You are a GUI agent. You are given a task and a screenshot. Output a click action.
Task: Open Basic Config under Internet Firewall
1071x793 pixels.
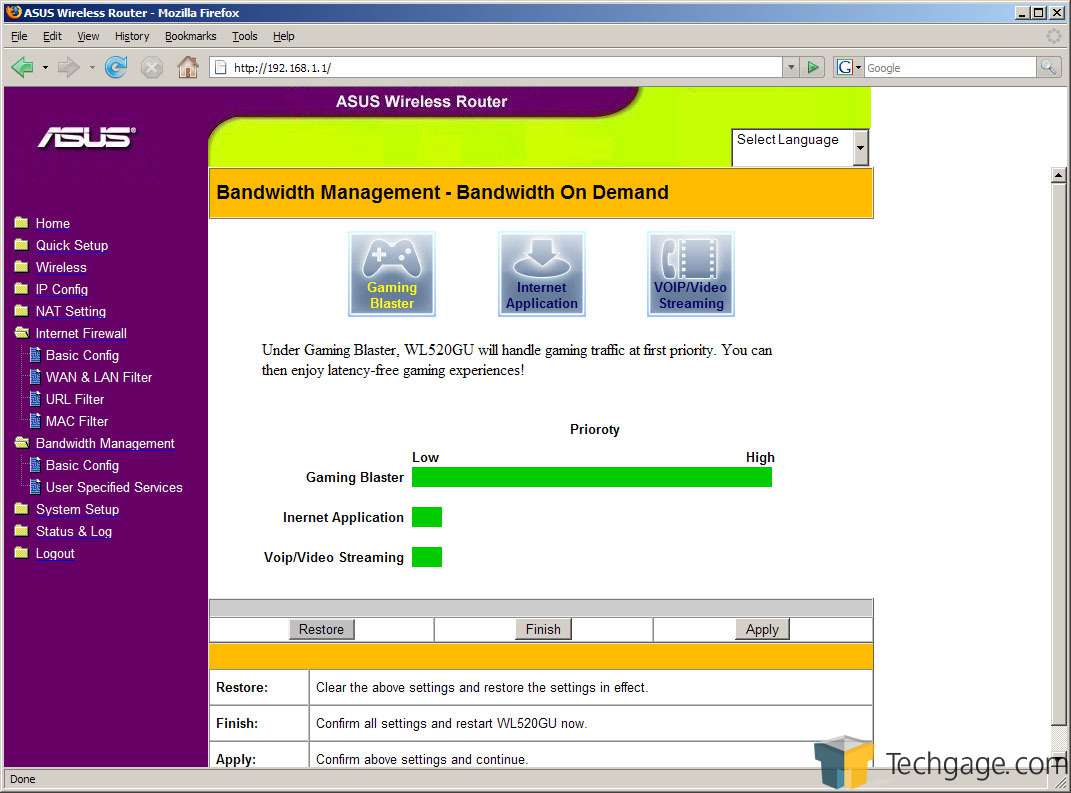[x=82, y=355]
